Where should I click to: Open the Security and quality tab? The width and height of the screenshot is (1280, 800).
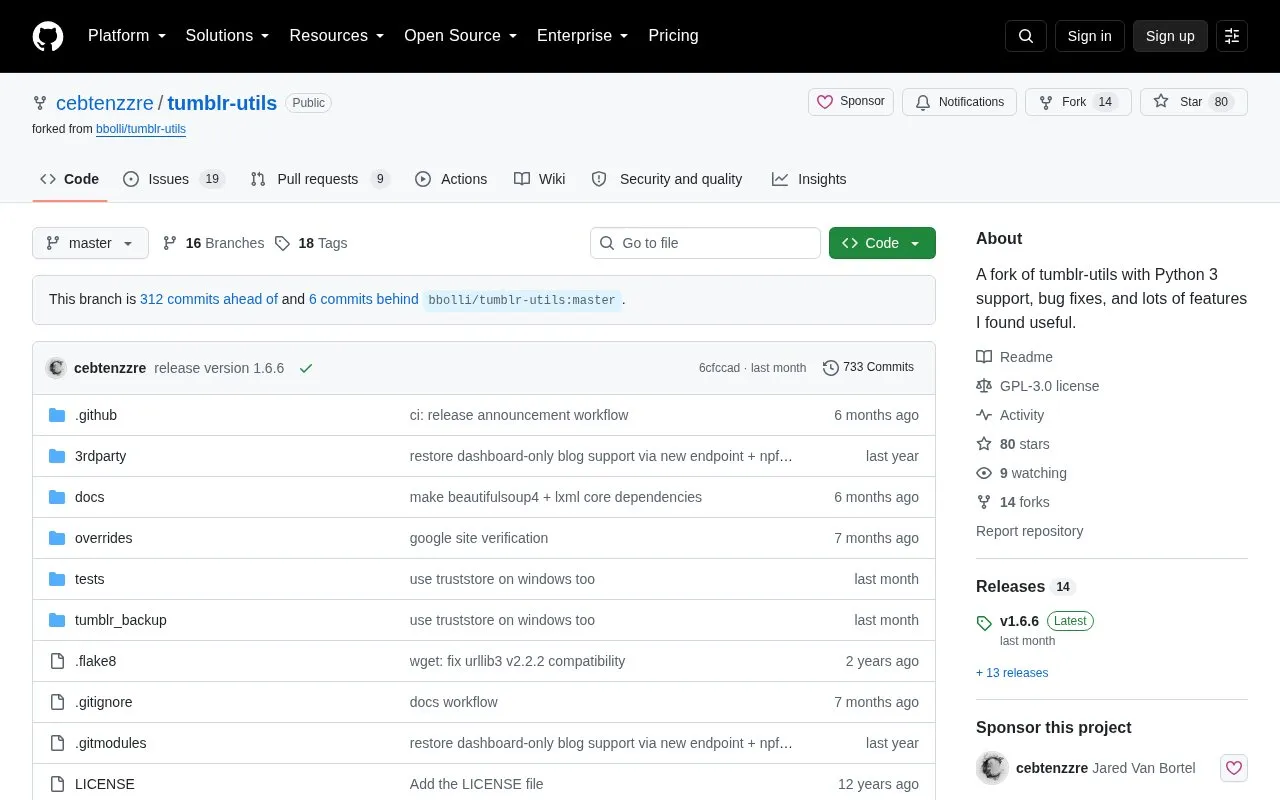tap(667, 179)
